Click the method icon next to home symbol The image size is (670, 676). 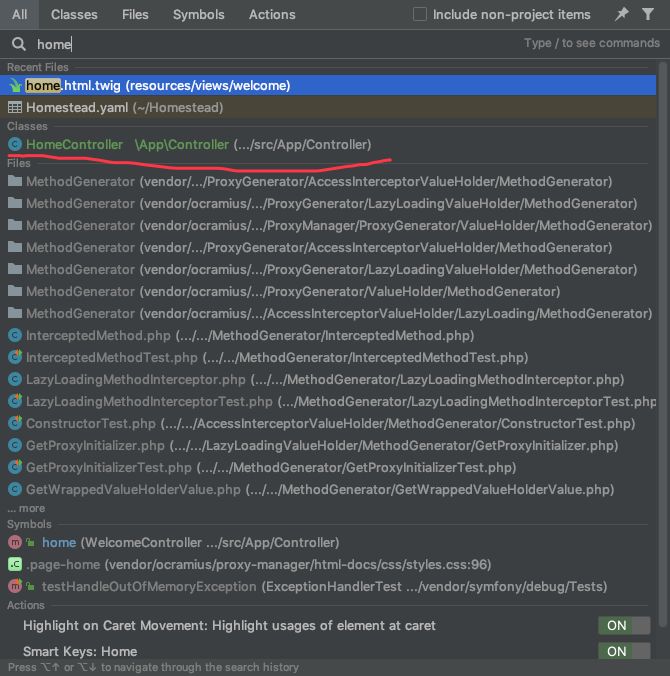15,543
